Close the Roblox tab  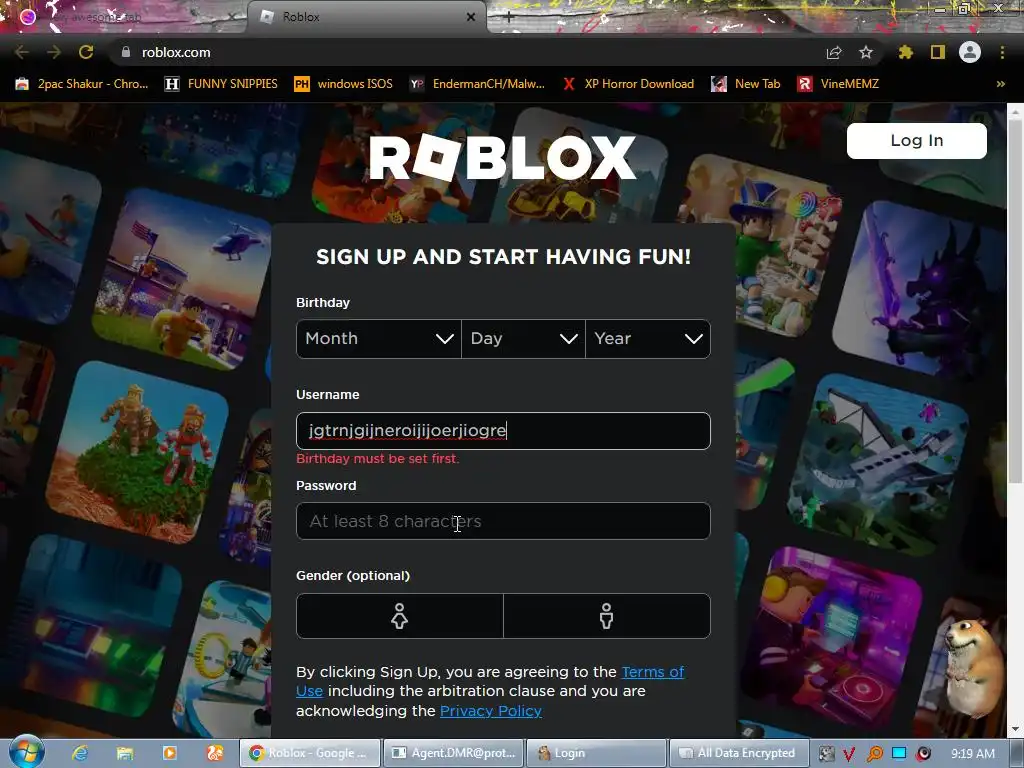470,17
